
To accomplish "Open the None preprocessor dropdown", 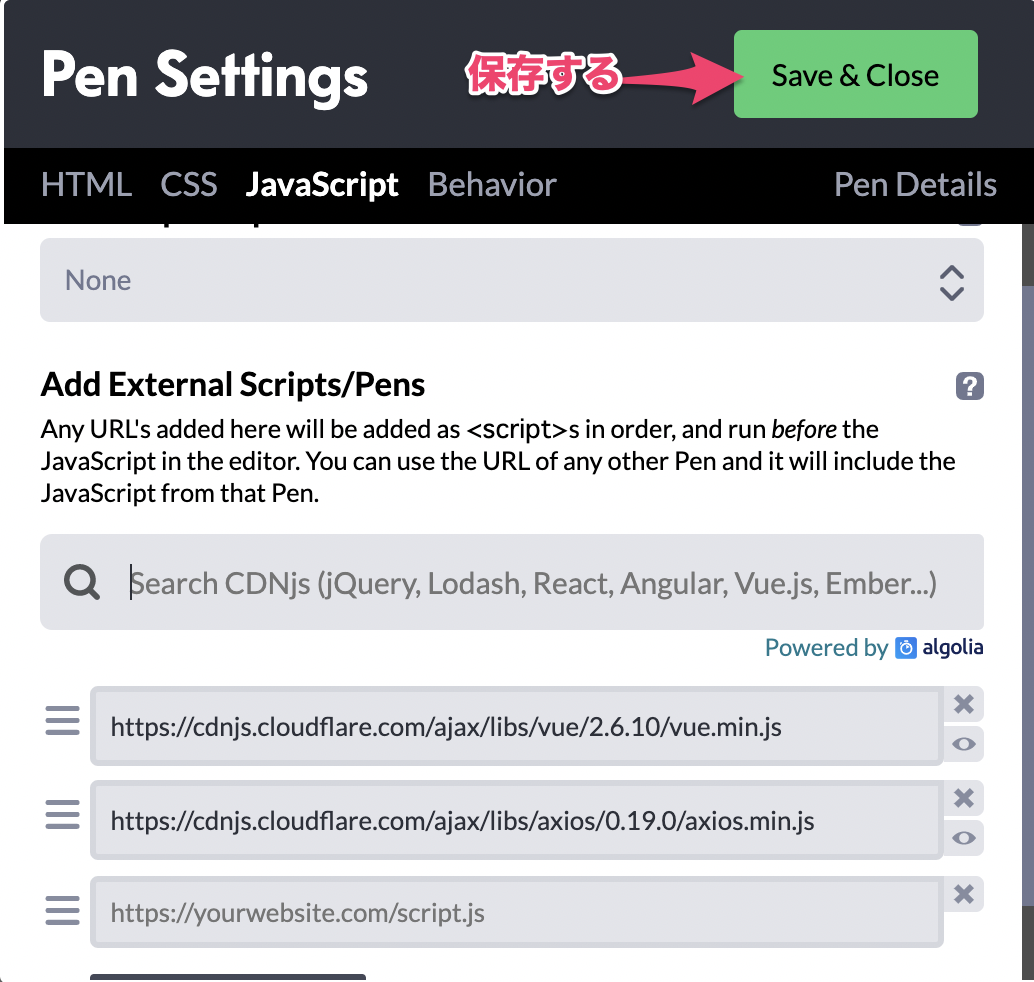I will [511, 281].
